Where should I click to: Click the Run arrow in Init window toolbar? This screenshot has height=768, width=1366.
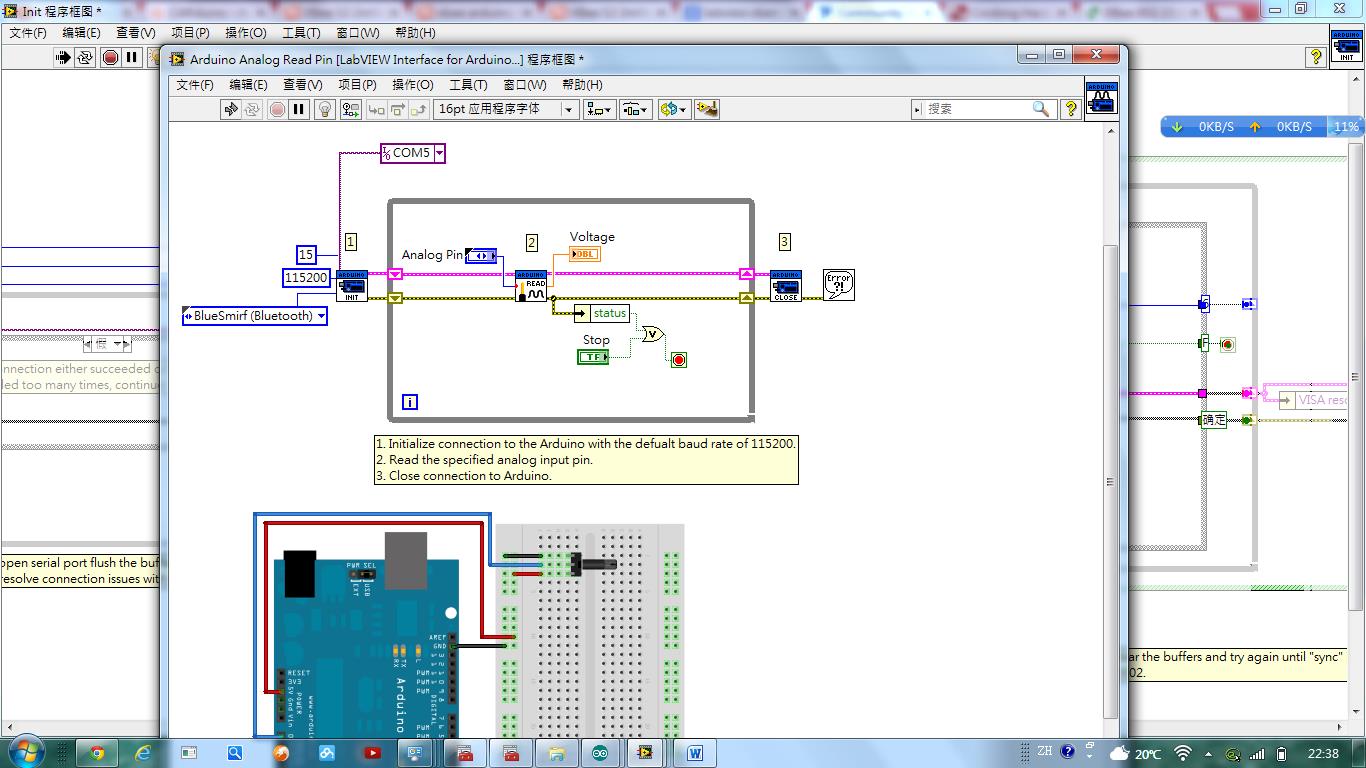pos(63,58)
